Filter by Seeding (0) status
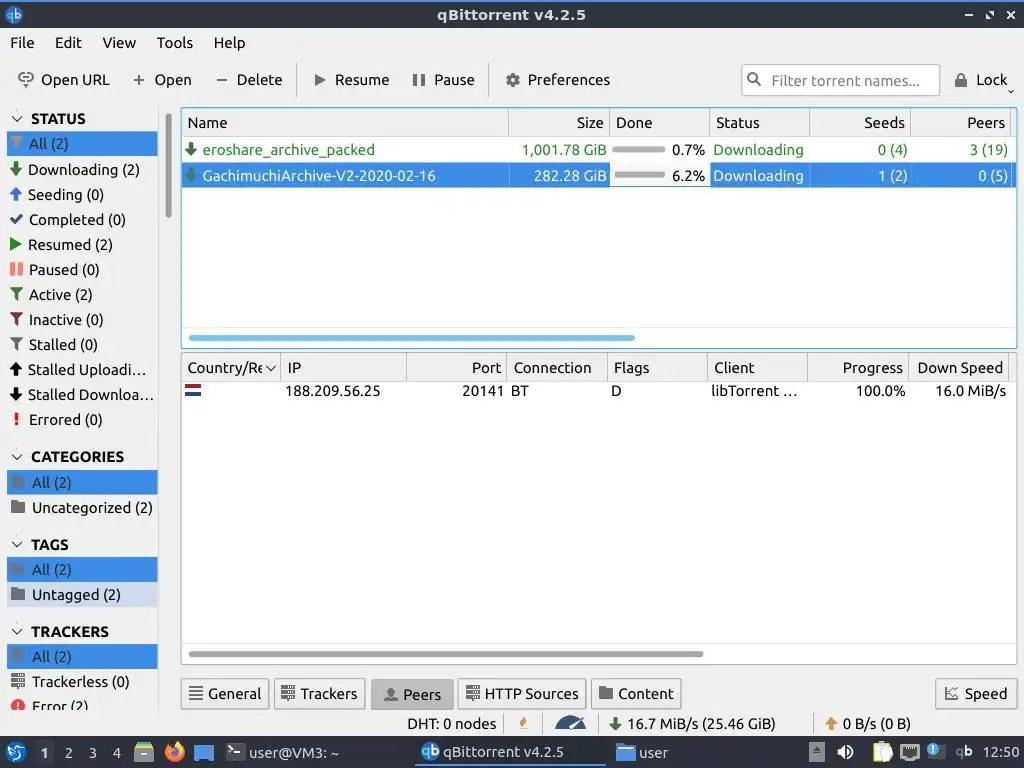The image size is (1024, 768). tap(82, 195)
